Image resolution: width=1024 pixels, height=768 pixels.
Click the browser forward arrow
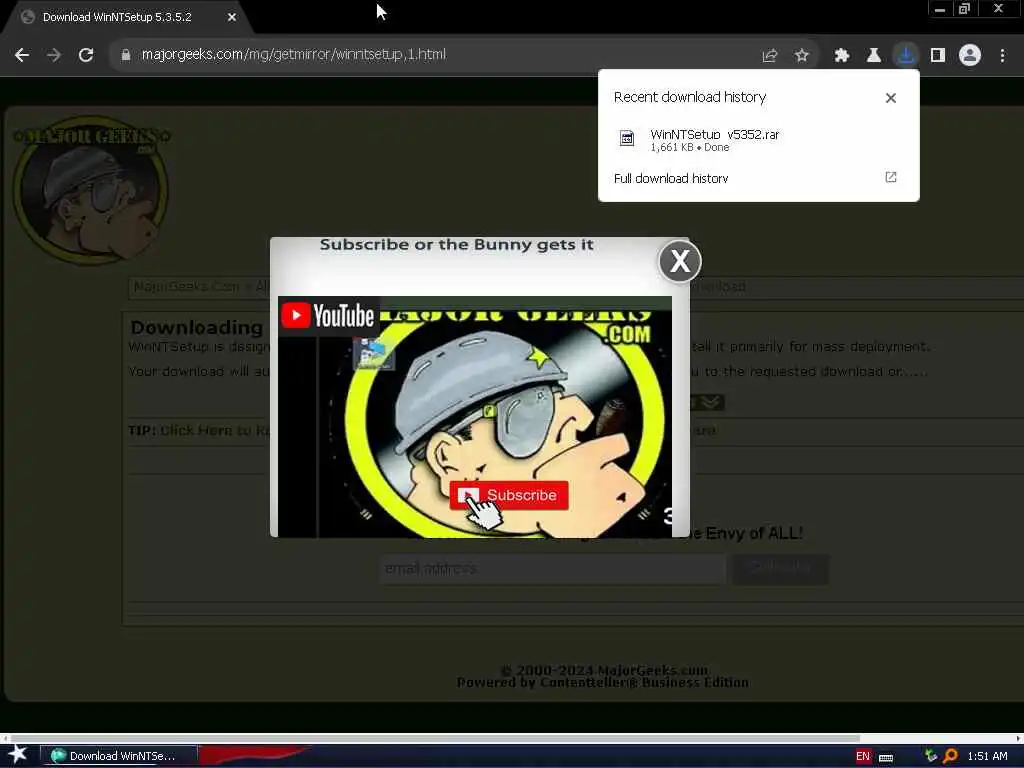click(x=54, y=56)
